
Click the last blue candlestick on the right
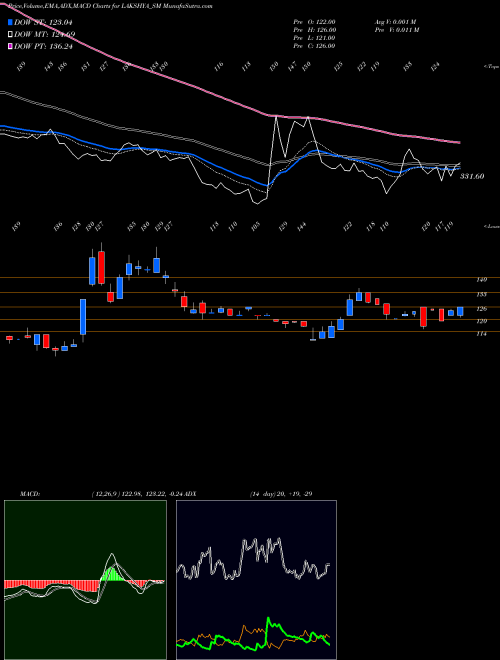[460, 311]
